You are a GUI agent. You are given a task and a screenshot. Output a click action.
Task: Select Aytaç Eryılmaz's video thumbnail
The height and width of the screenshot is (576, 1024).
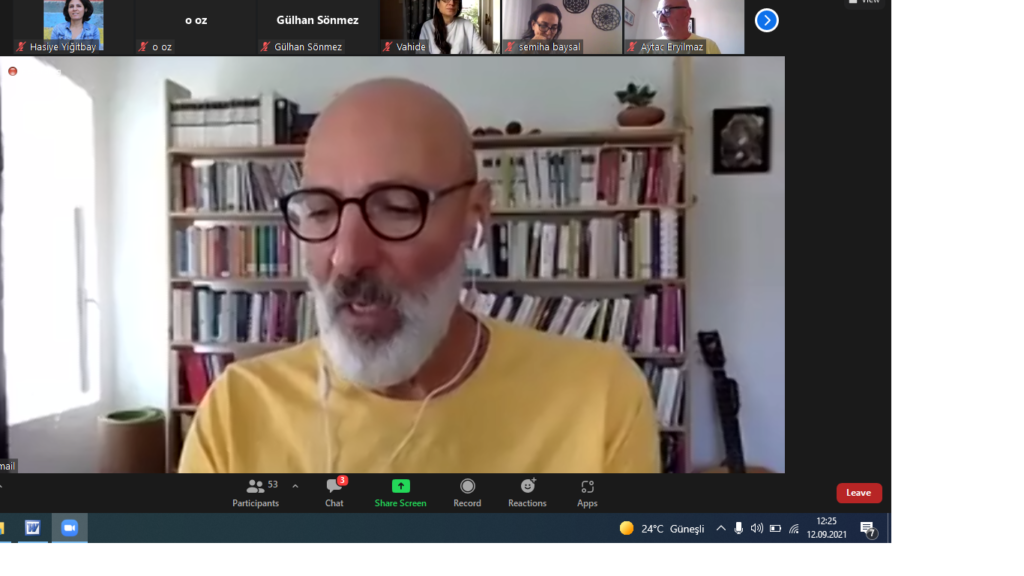(684, 26)
